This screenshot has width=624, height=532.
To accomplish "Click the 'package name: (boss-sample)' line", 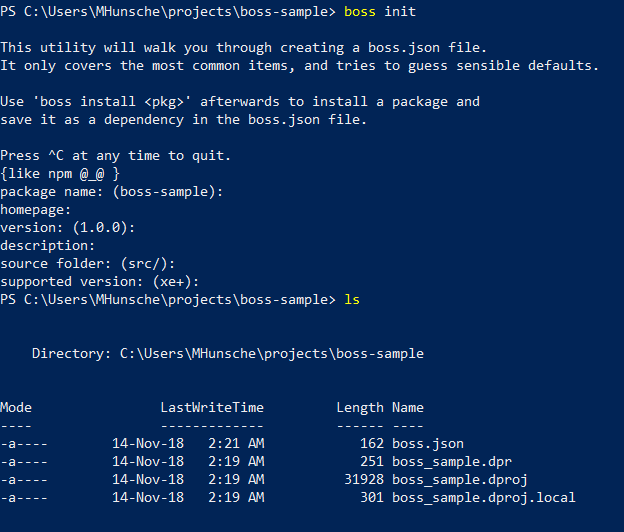I will pos(111,192).
